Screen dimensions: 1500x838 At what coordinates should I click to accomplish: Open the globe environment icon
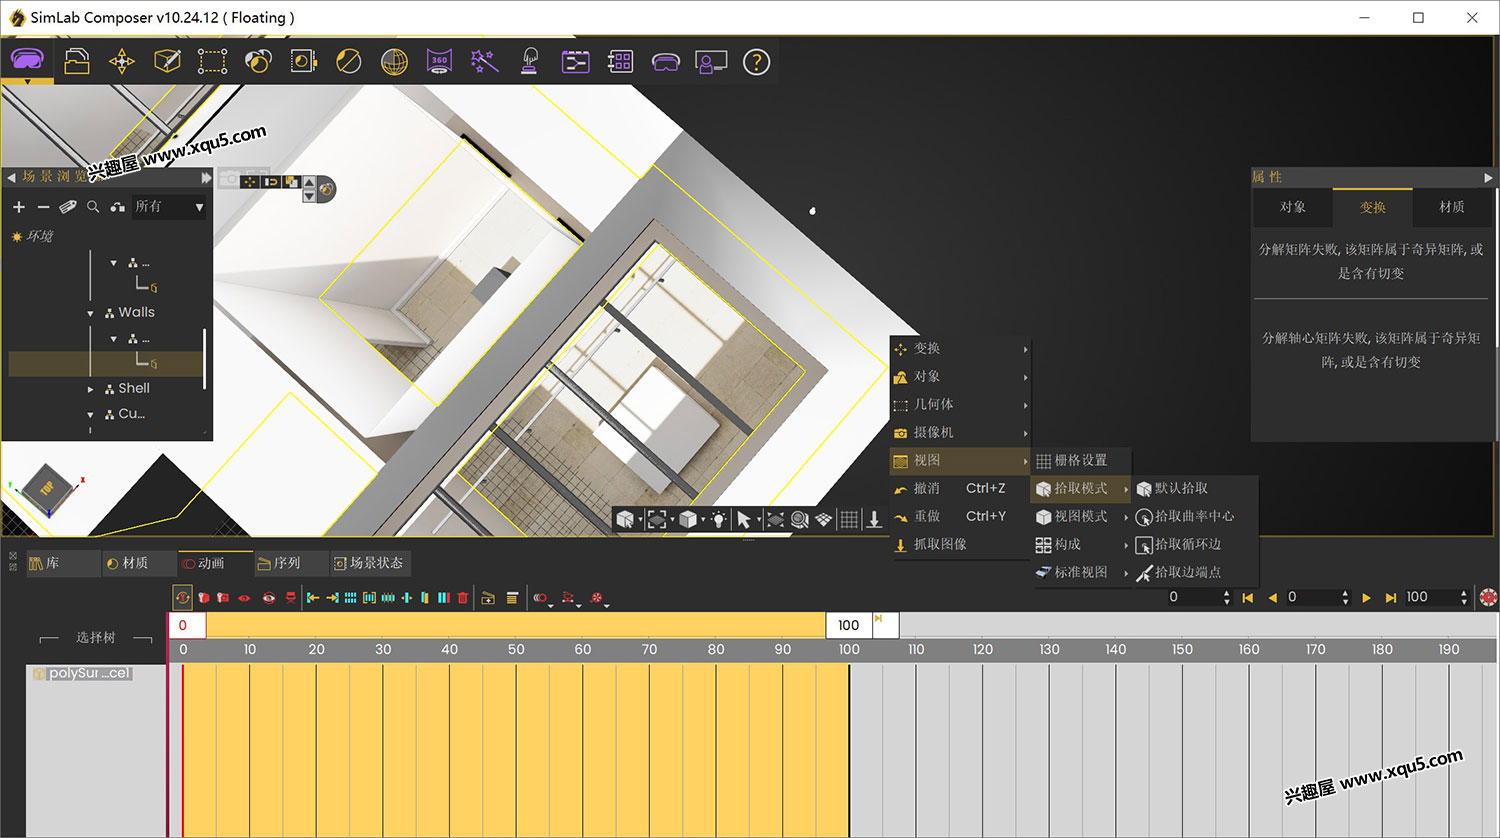click(x=394, y=62)
